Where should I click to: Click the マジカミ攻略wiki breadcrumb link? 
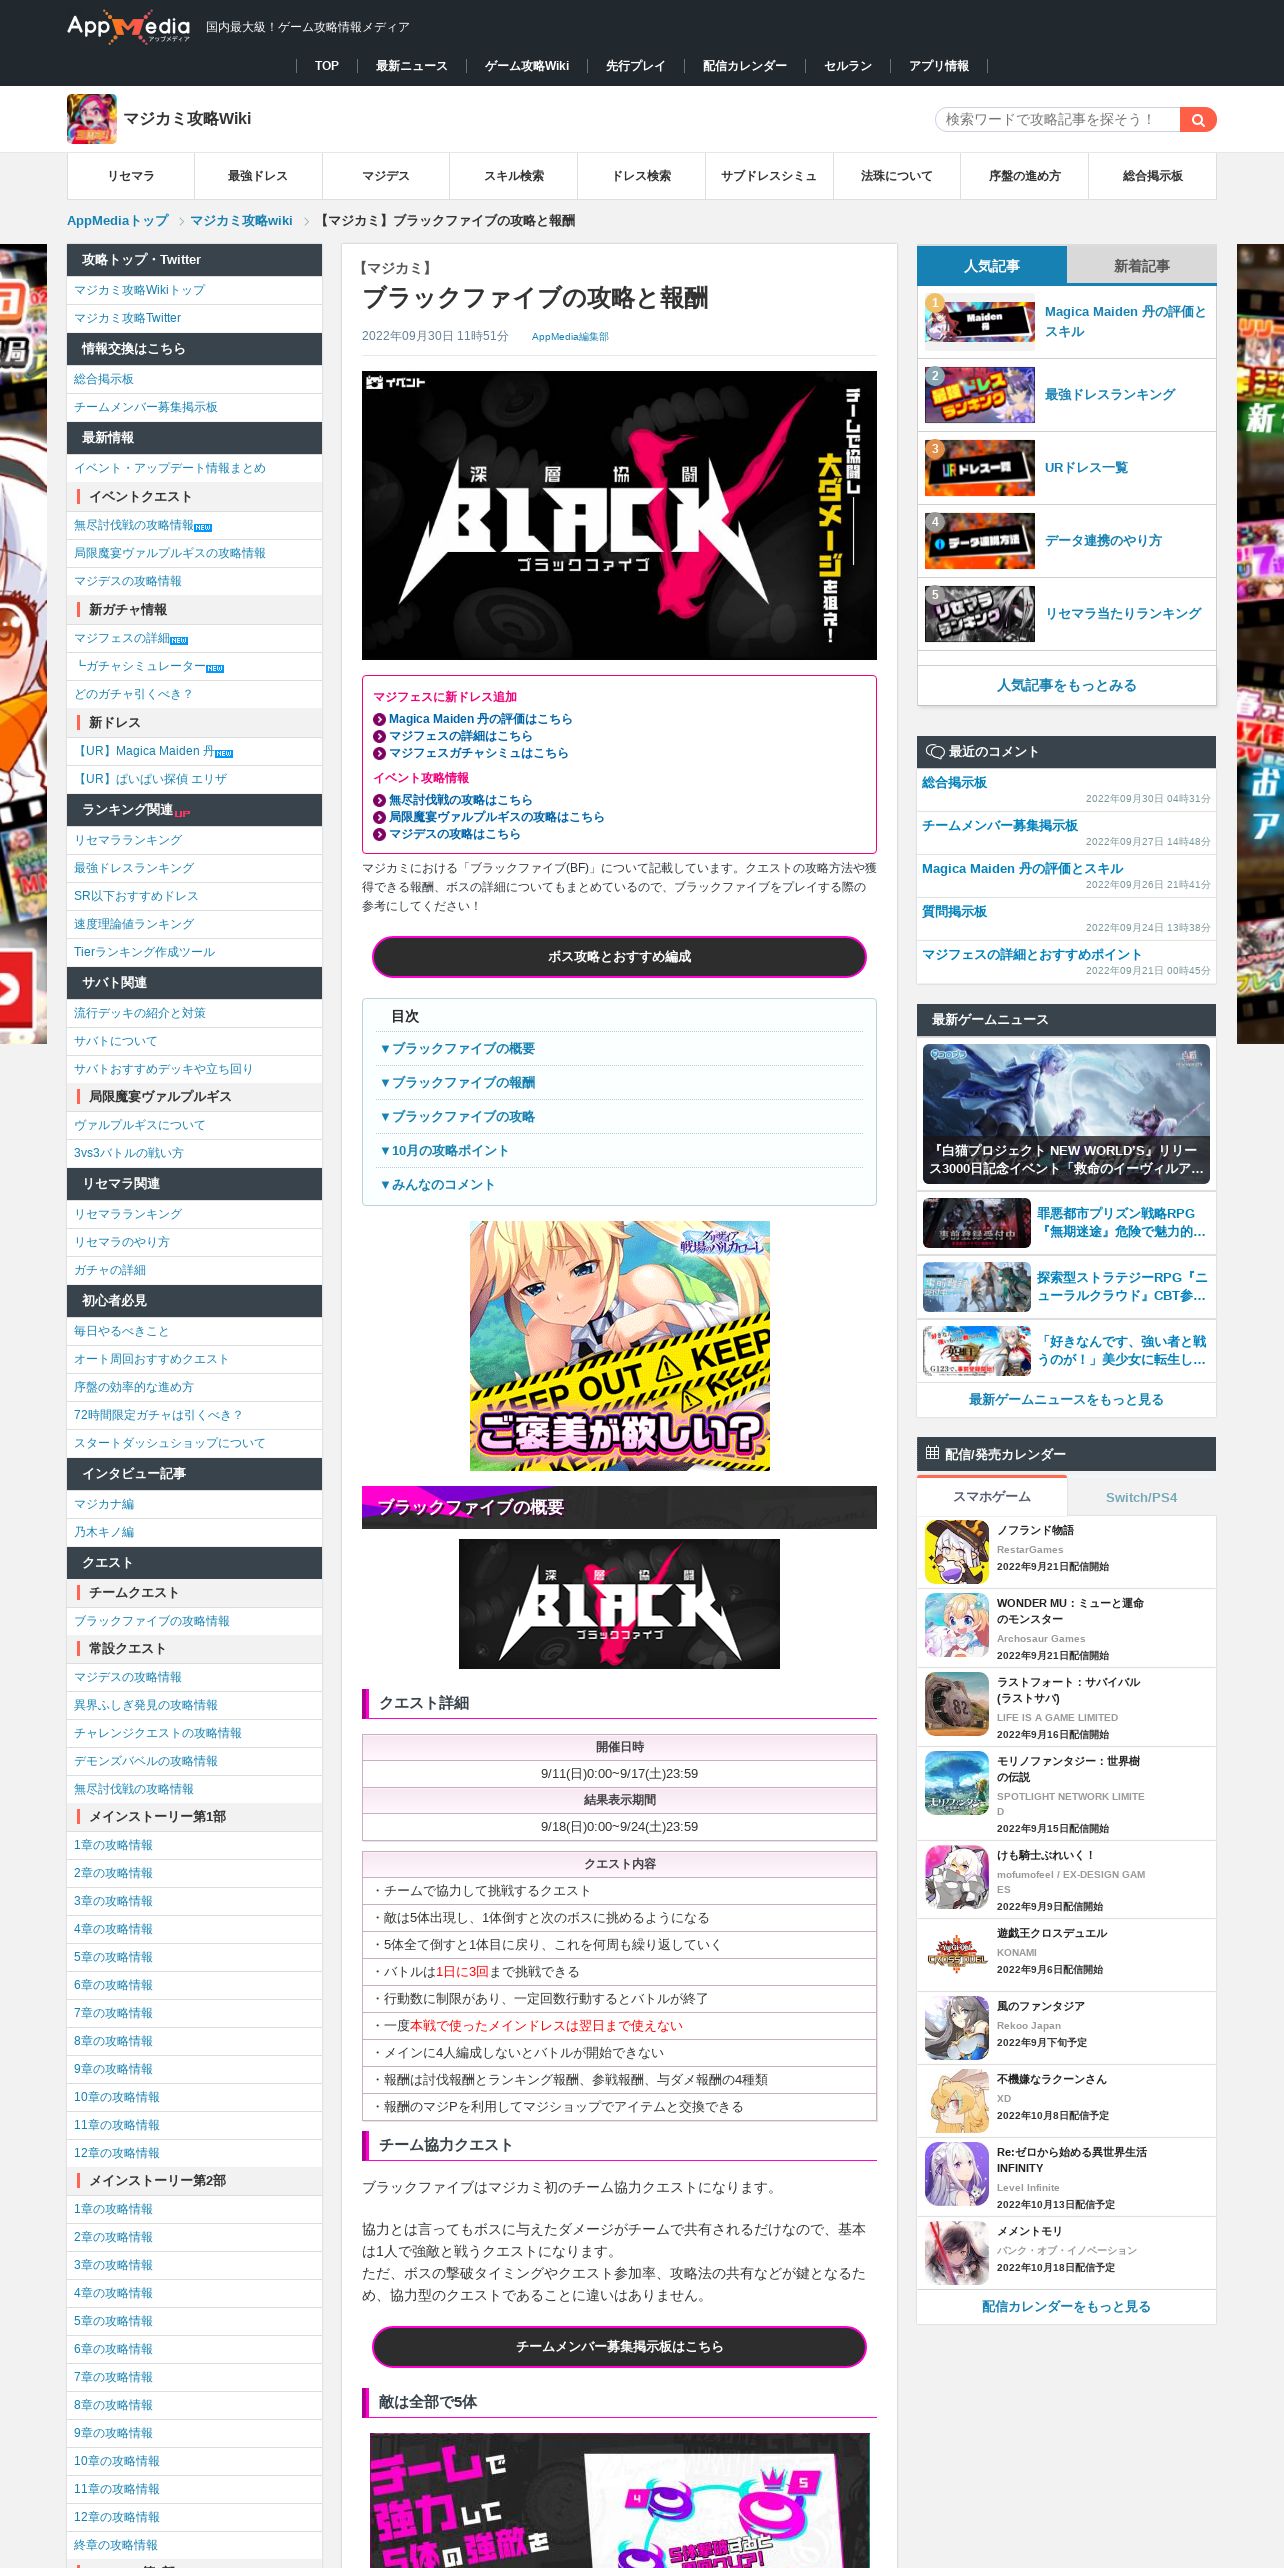pyautogui.click(x=241, y=221)
